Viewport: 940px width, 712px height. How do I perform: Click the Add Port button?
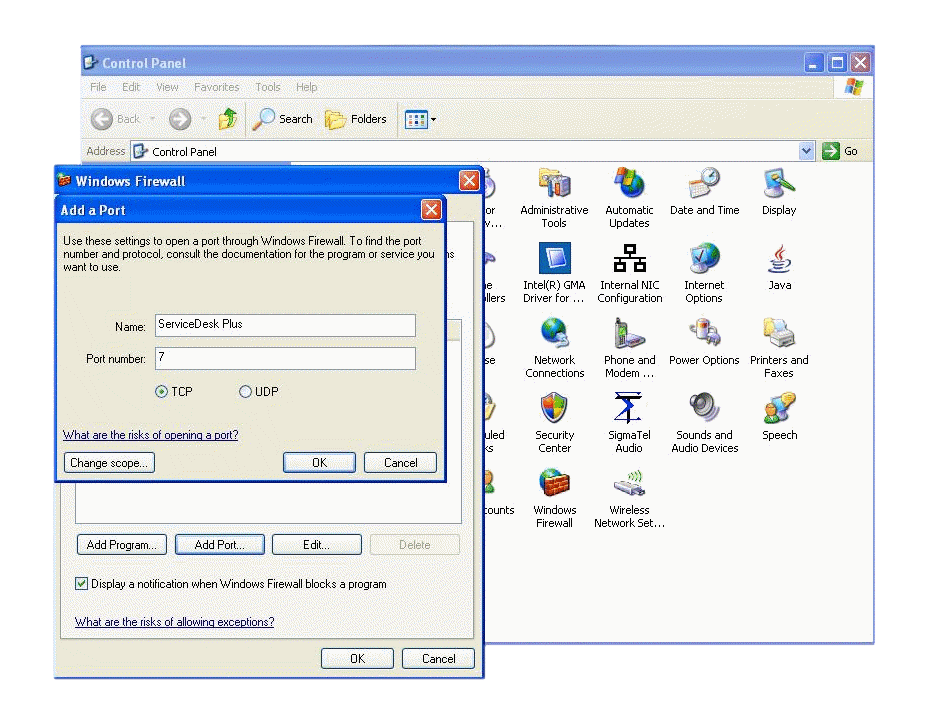click(x=219, y=544)
